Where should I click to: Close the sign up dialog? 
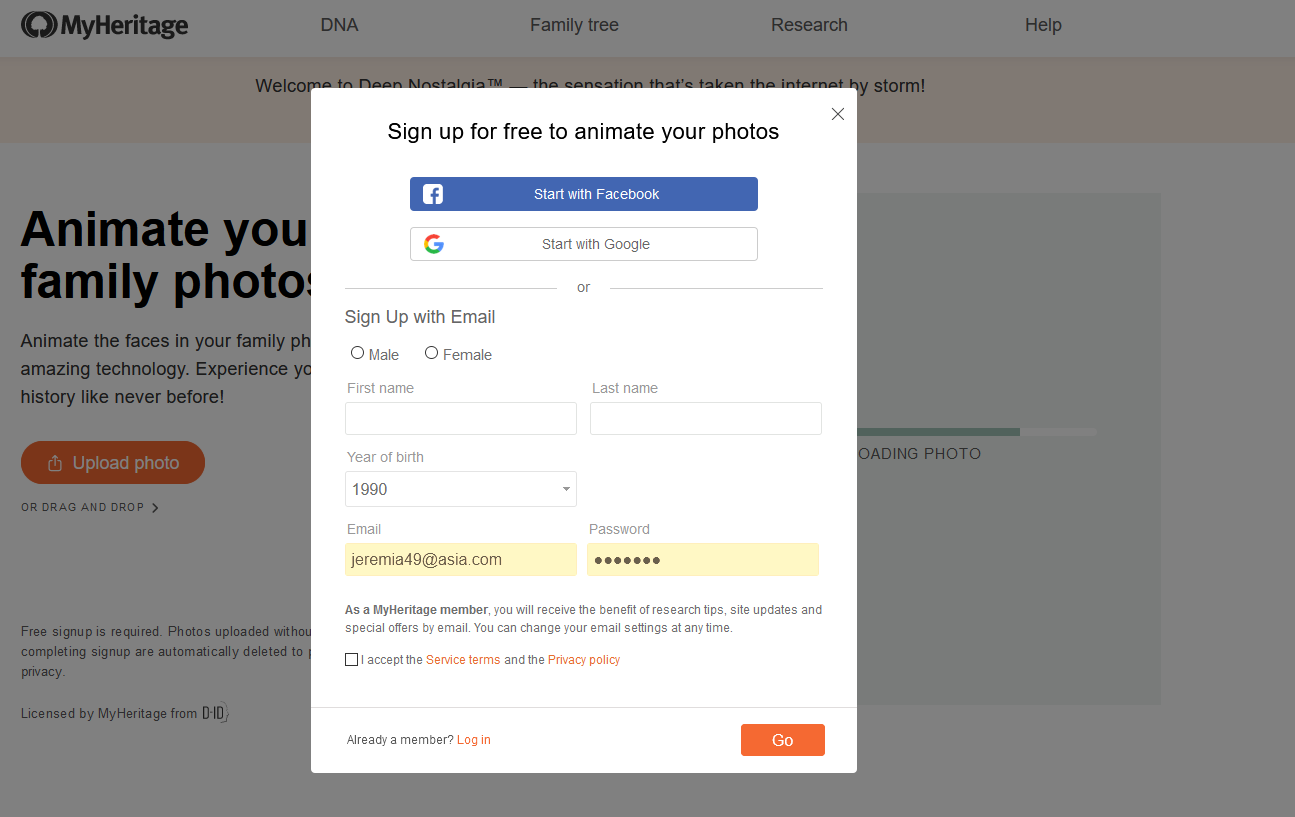coord(838,114)
